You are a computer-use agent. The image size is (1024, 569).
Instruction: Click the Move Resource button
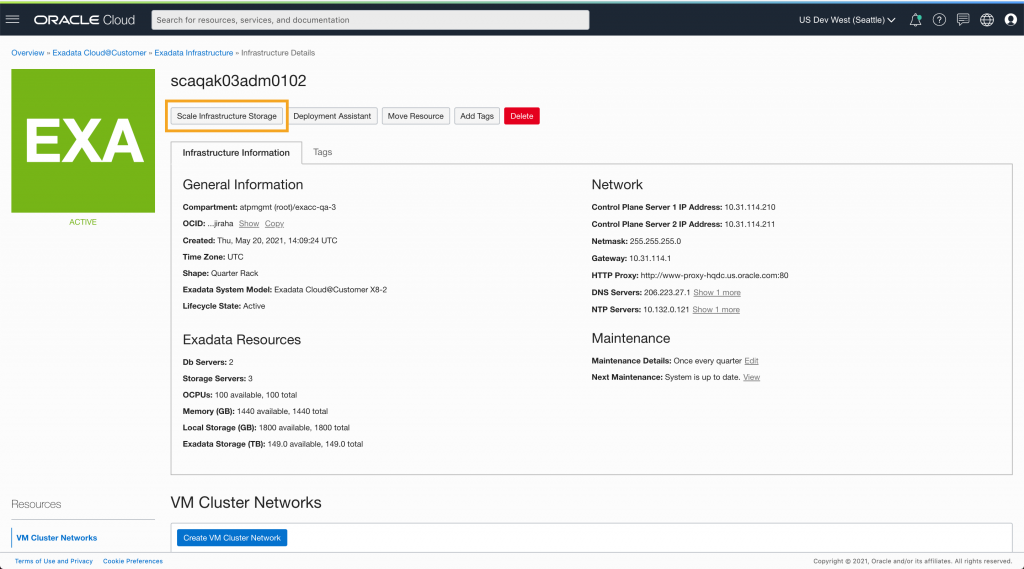click(x=415, y=116)
